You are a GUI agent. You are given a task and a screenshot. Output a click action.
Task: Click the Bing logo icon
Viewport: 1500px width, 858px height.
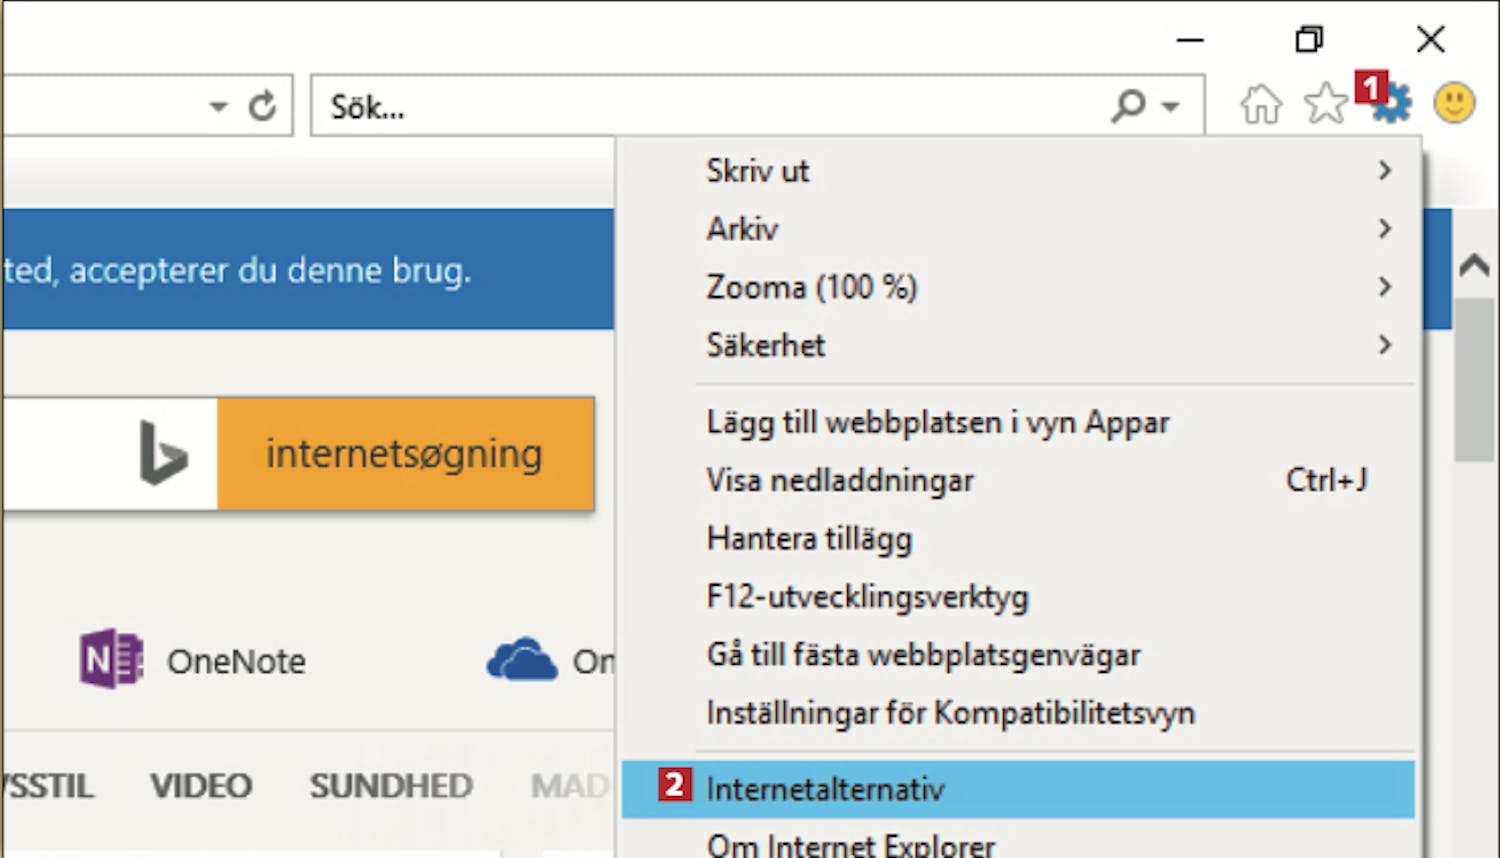163,454
